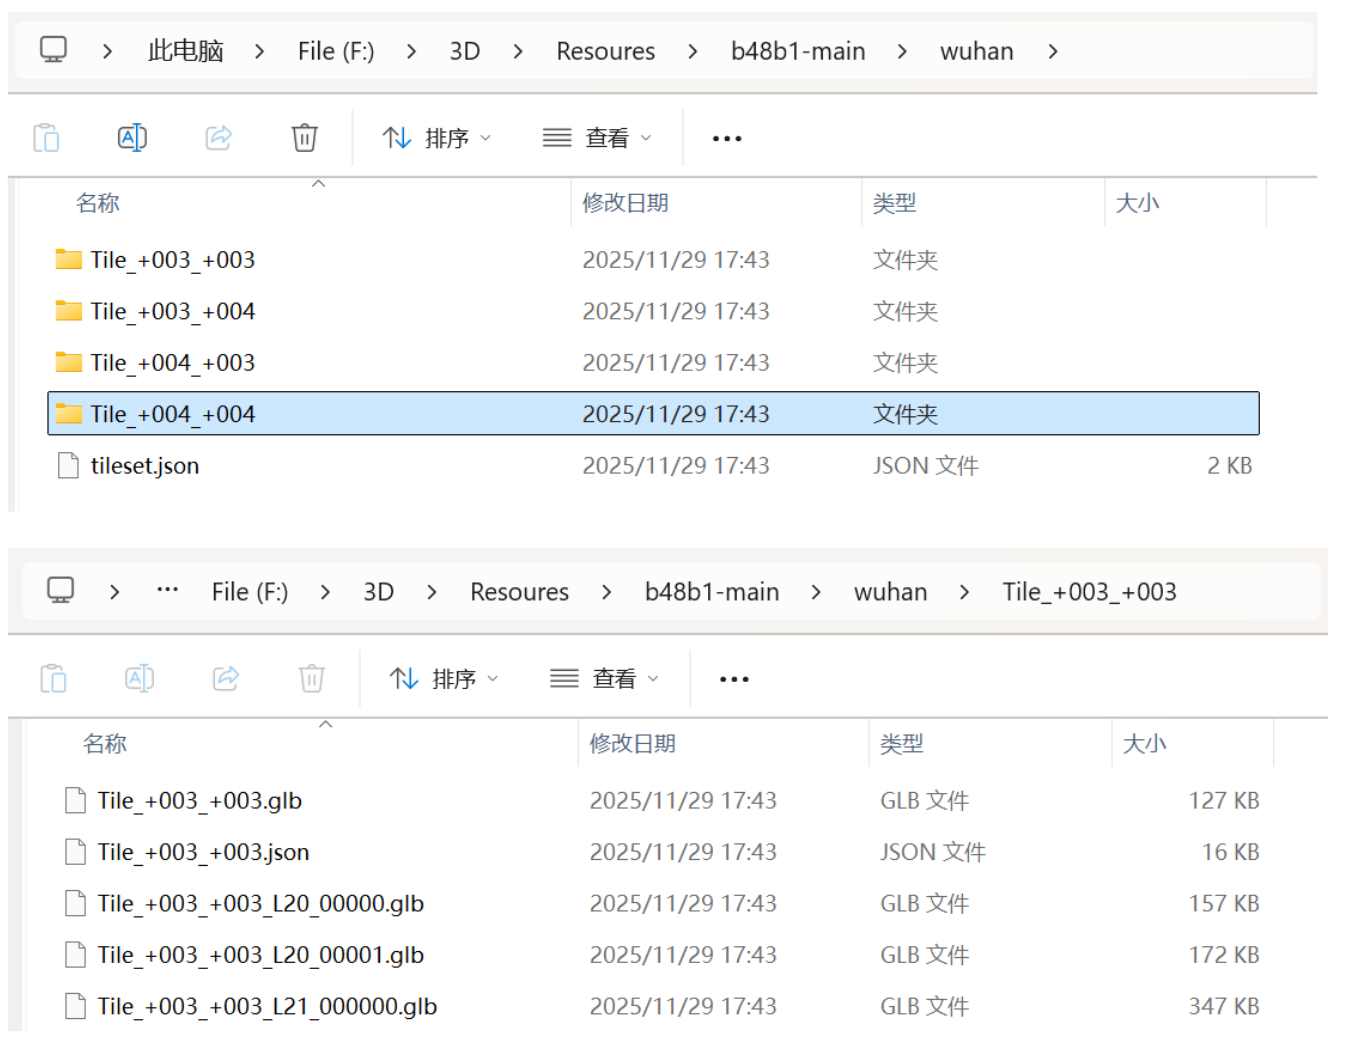Sort by 修改日期 column in bottom window
The width and height of the screenshot is (1358, 1038).
click(x=633, y=744)
